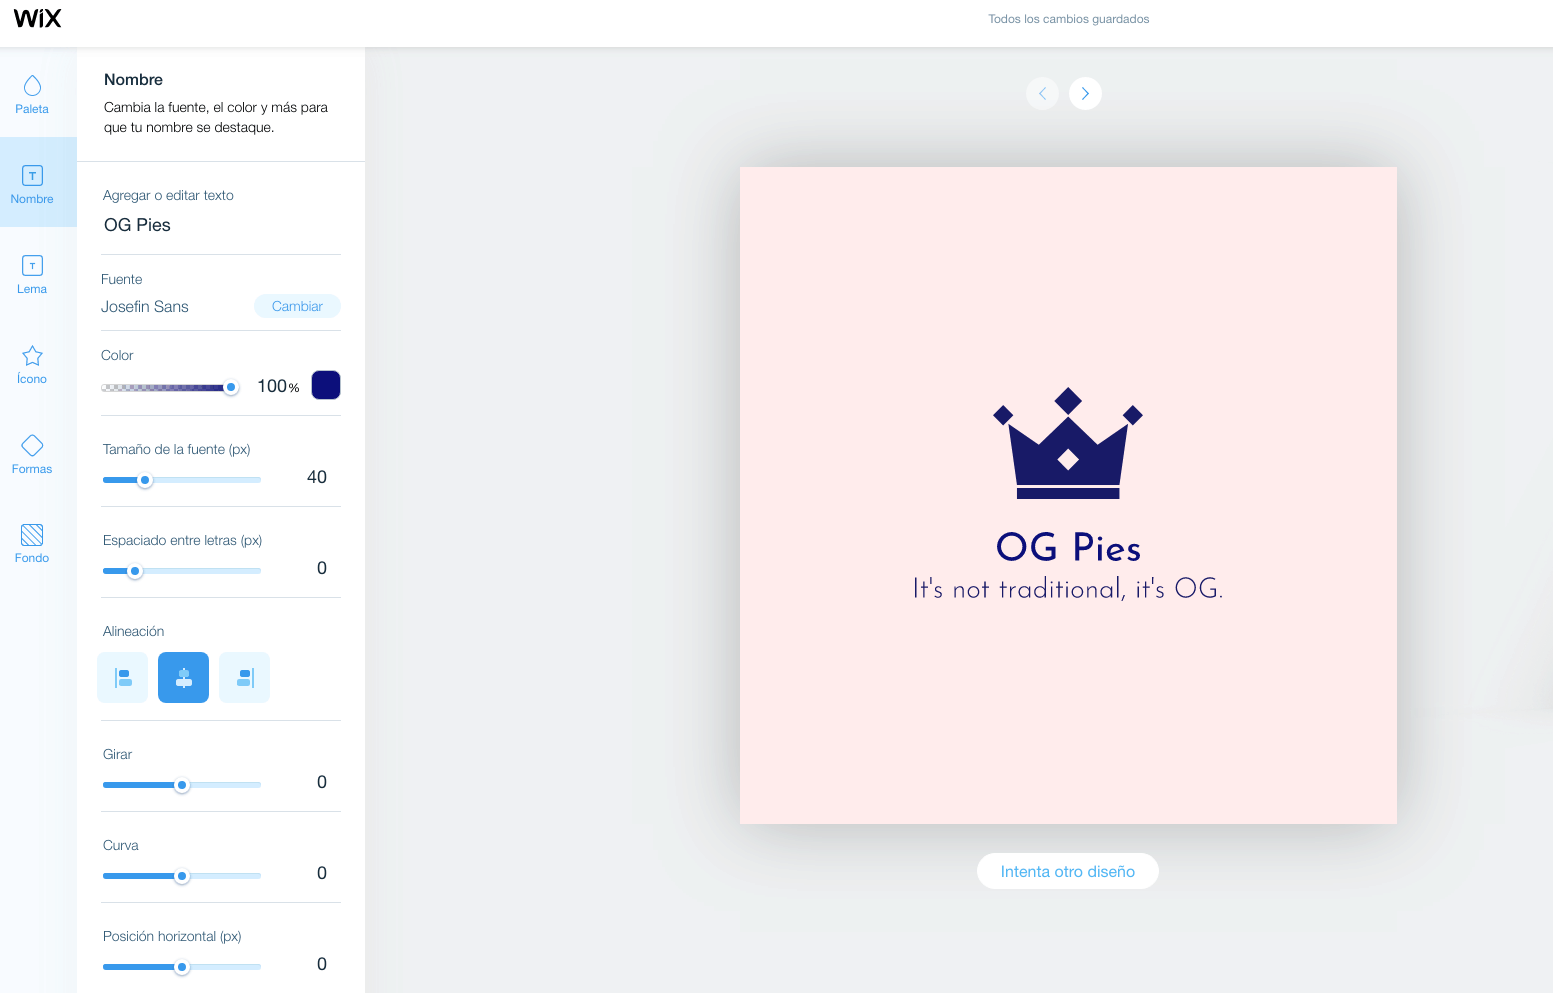Select the crown icon on the logo

point(1068,443)
